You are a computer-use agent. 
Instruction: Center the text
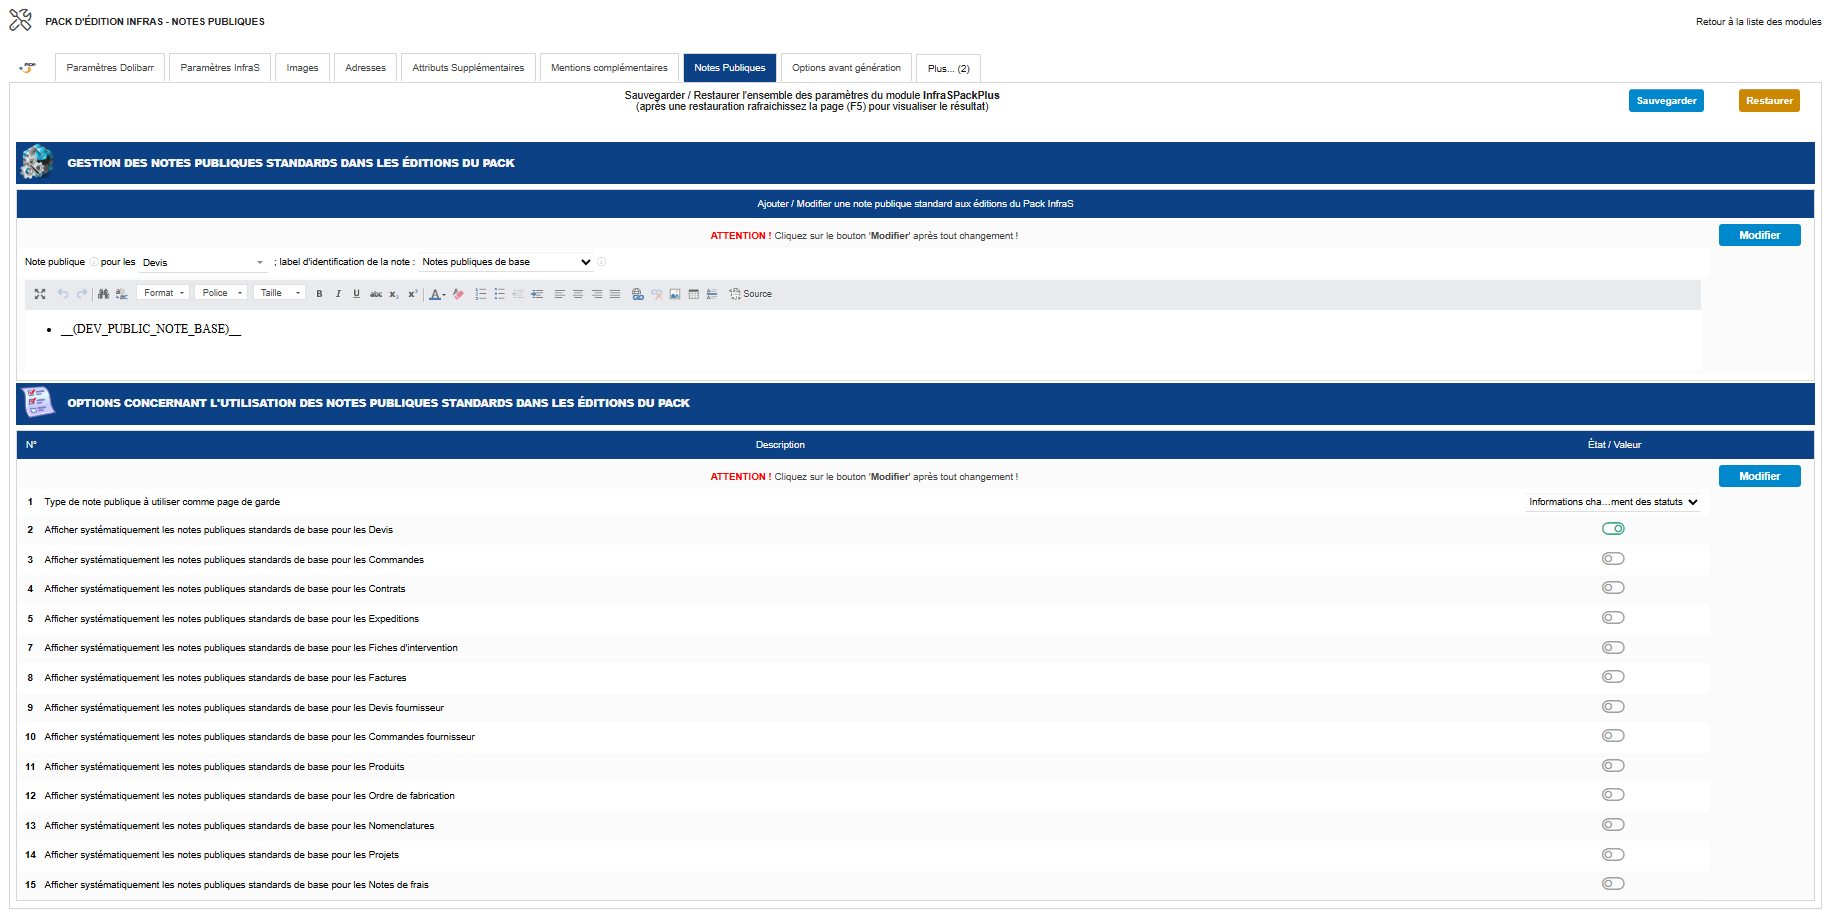click(x=578, y=294)
